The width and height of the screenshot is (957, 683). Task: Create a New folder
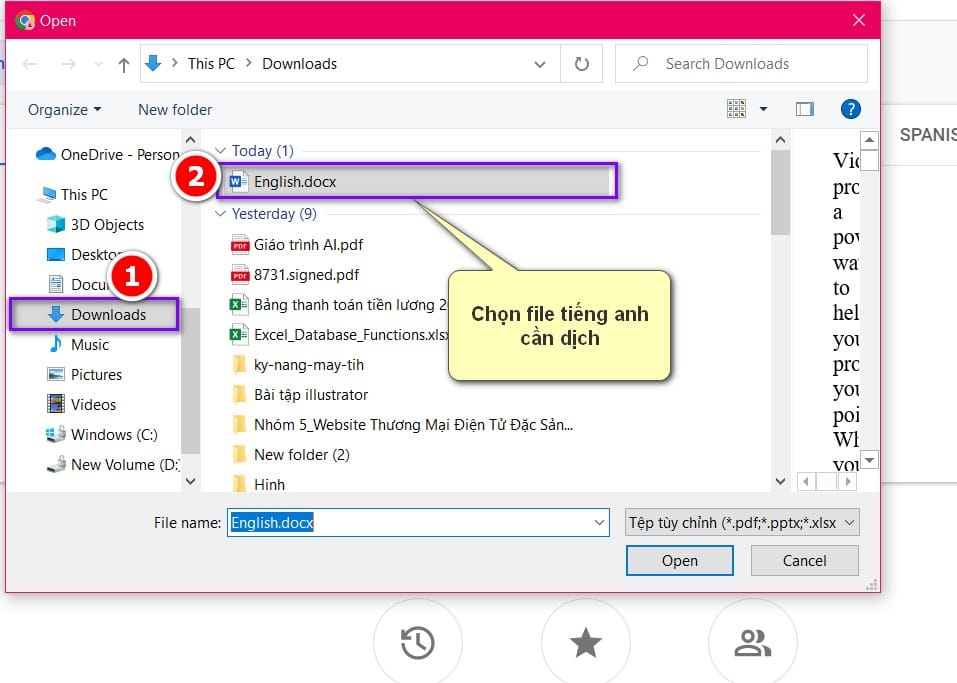175,110
